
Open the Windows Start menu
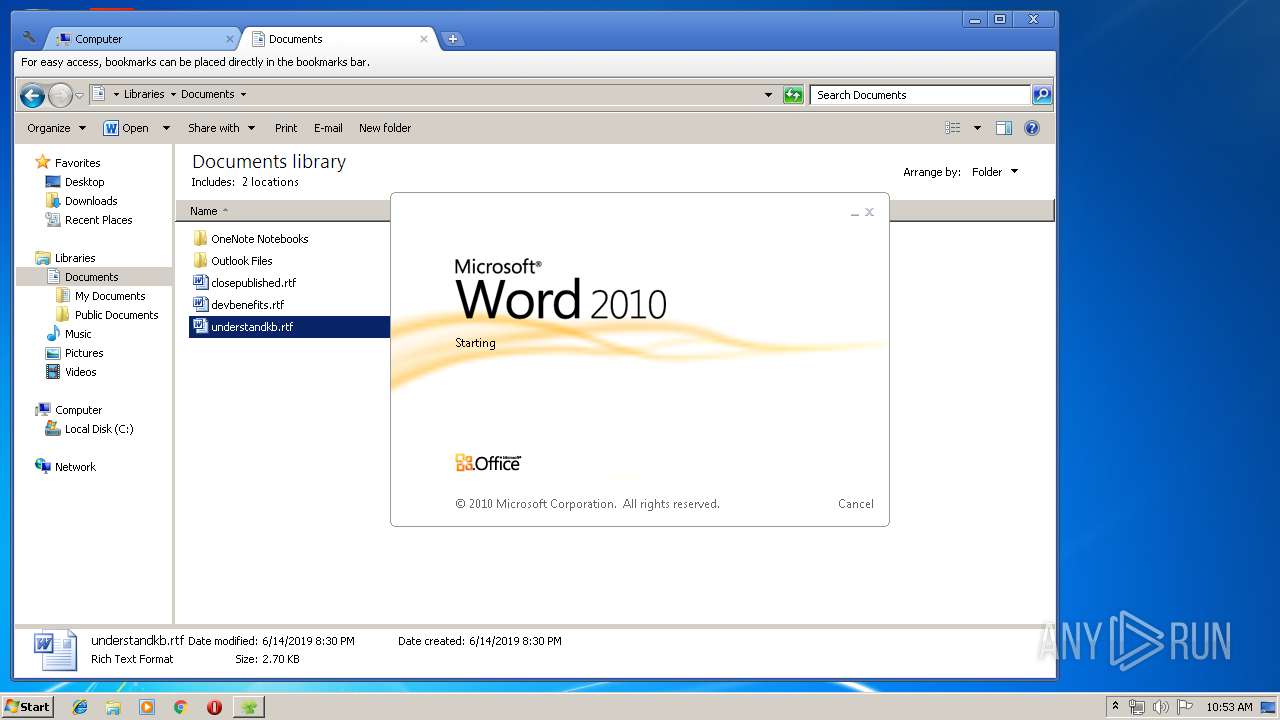[x=27, y=706]
